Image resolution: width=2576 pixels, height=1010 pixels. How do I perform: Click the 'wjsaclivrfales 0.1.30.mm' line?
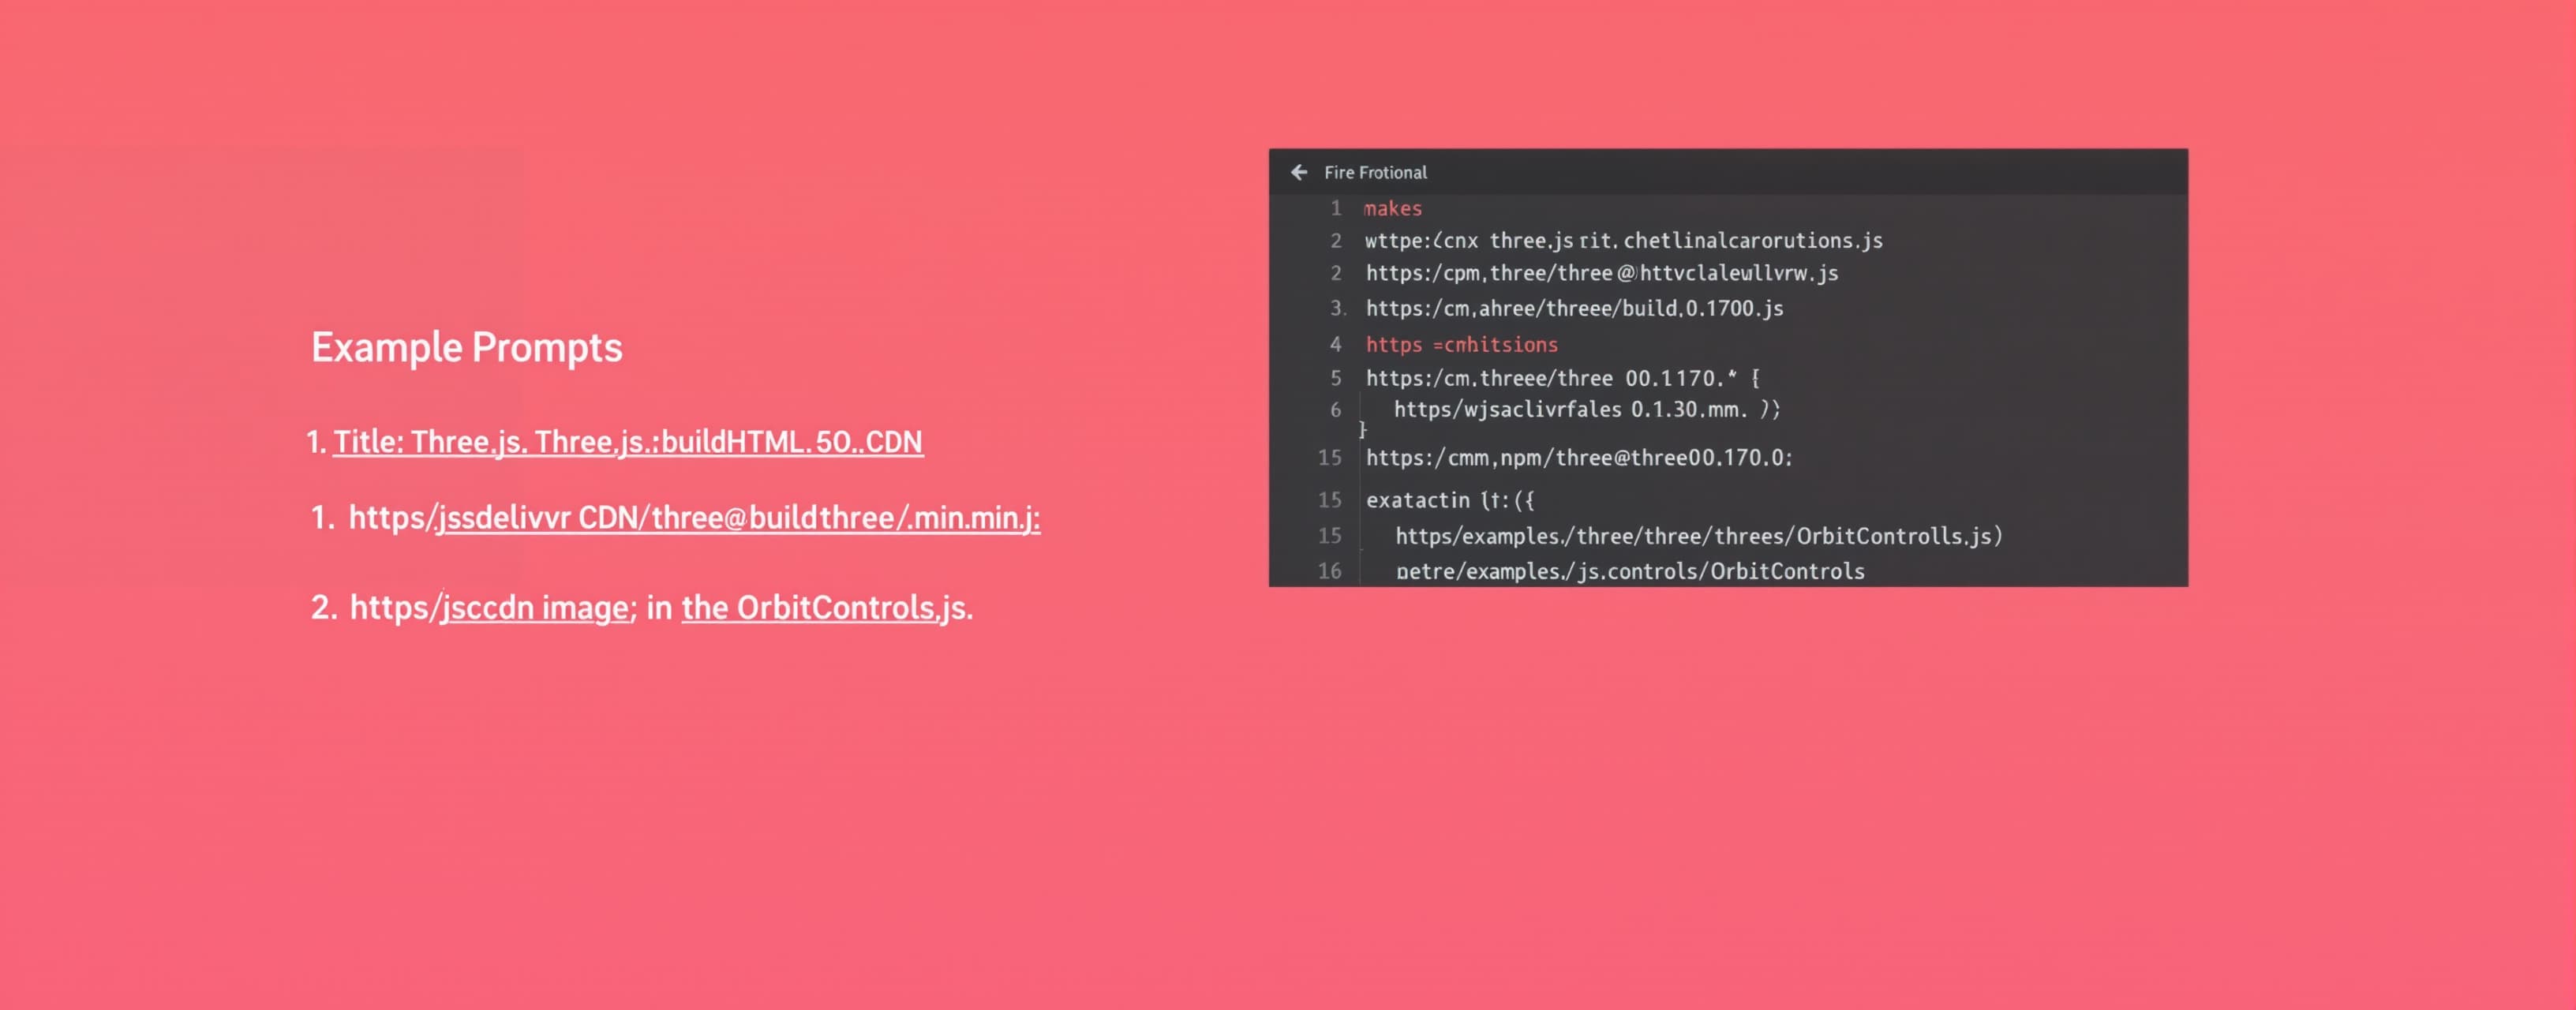coord(1587,409)
